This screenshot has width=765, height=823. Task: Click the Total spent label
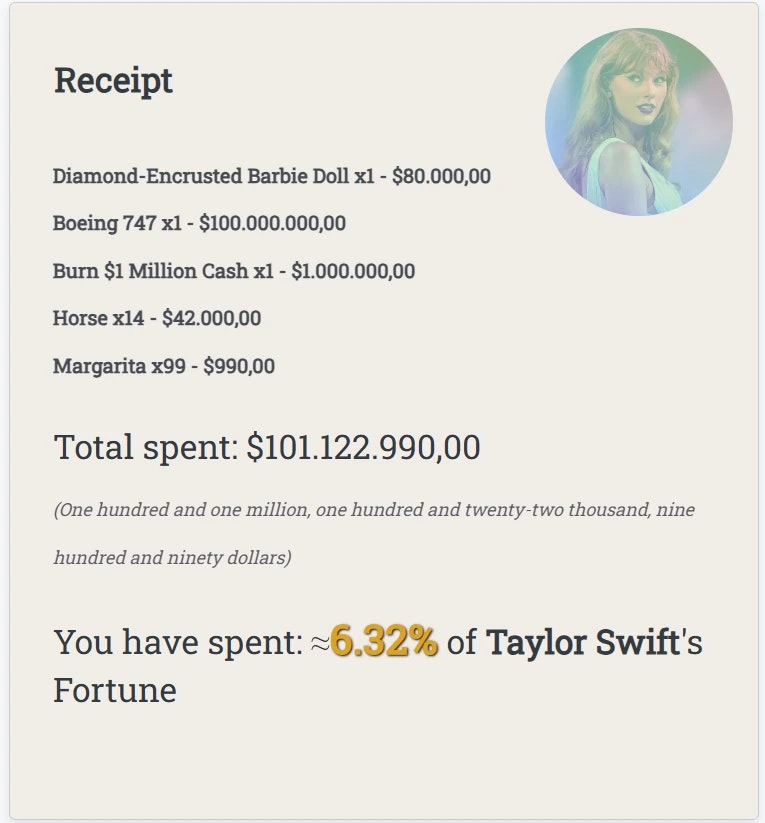pyautogui.click(x=146, y=448)
